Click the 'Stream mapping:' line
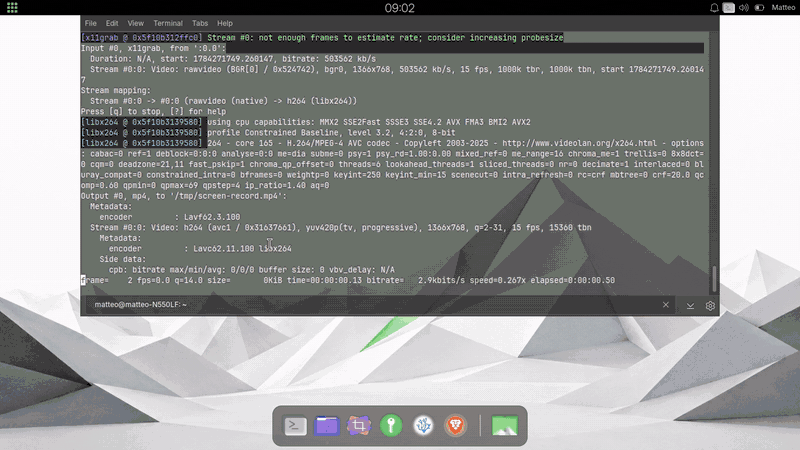 click(116, 90)
